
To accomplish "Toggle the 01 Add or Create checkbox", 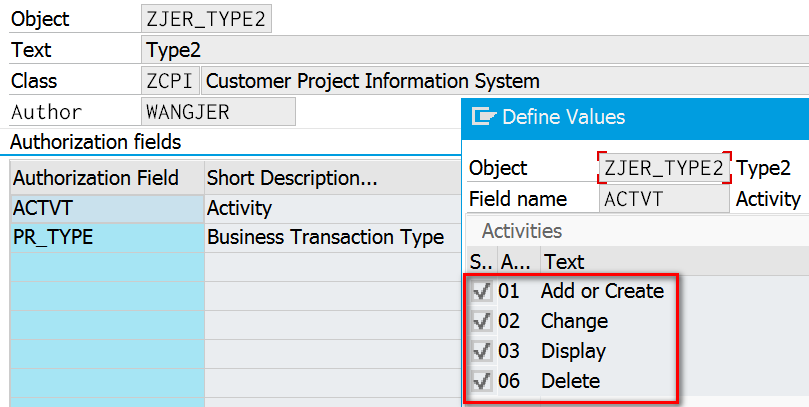I will [482, 291].
